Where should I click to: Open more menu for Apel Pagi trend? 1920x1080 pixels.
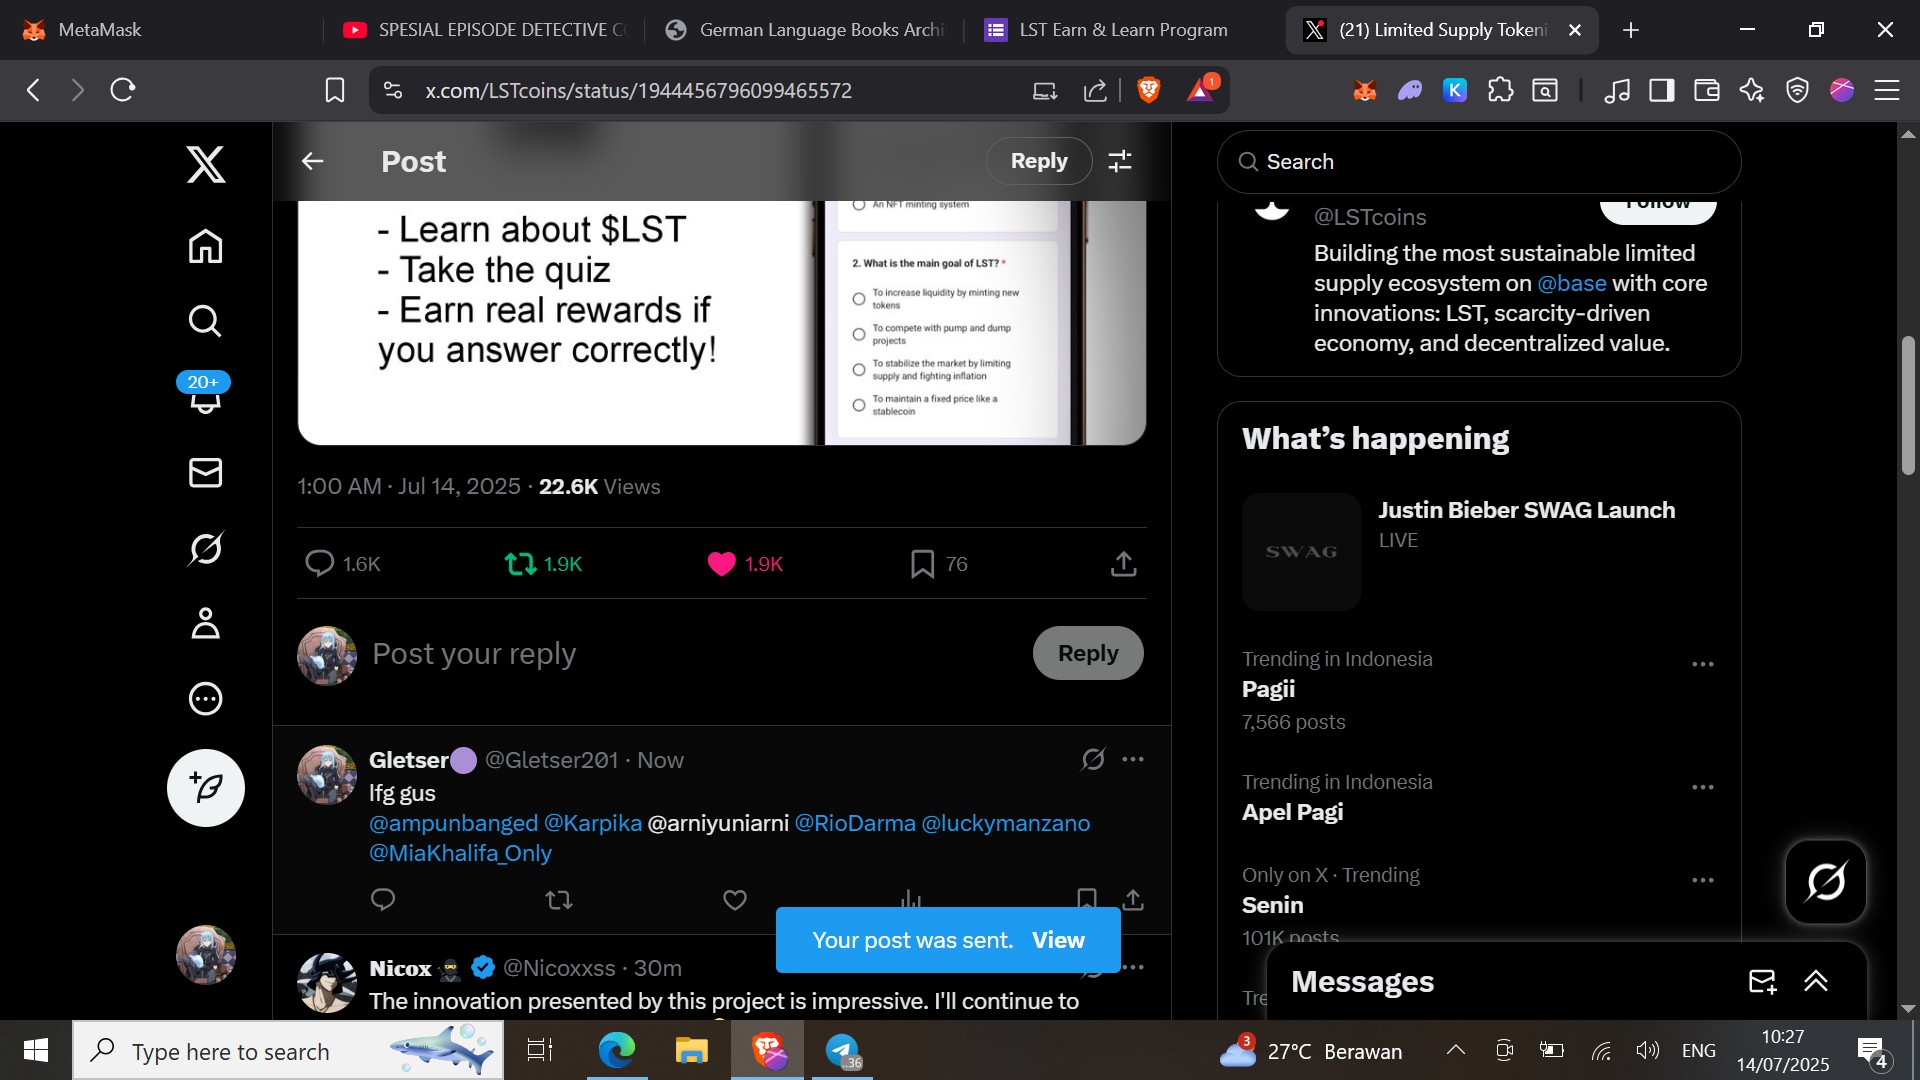point(1703,787)
